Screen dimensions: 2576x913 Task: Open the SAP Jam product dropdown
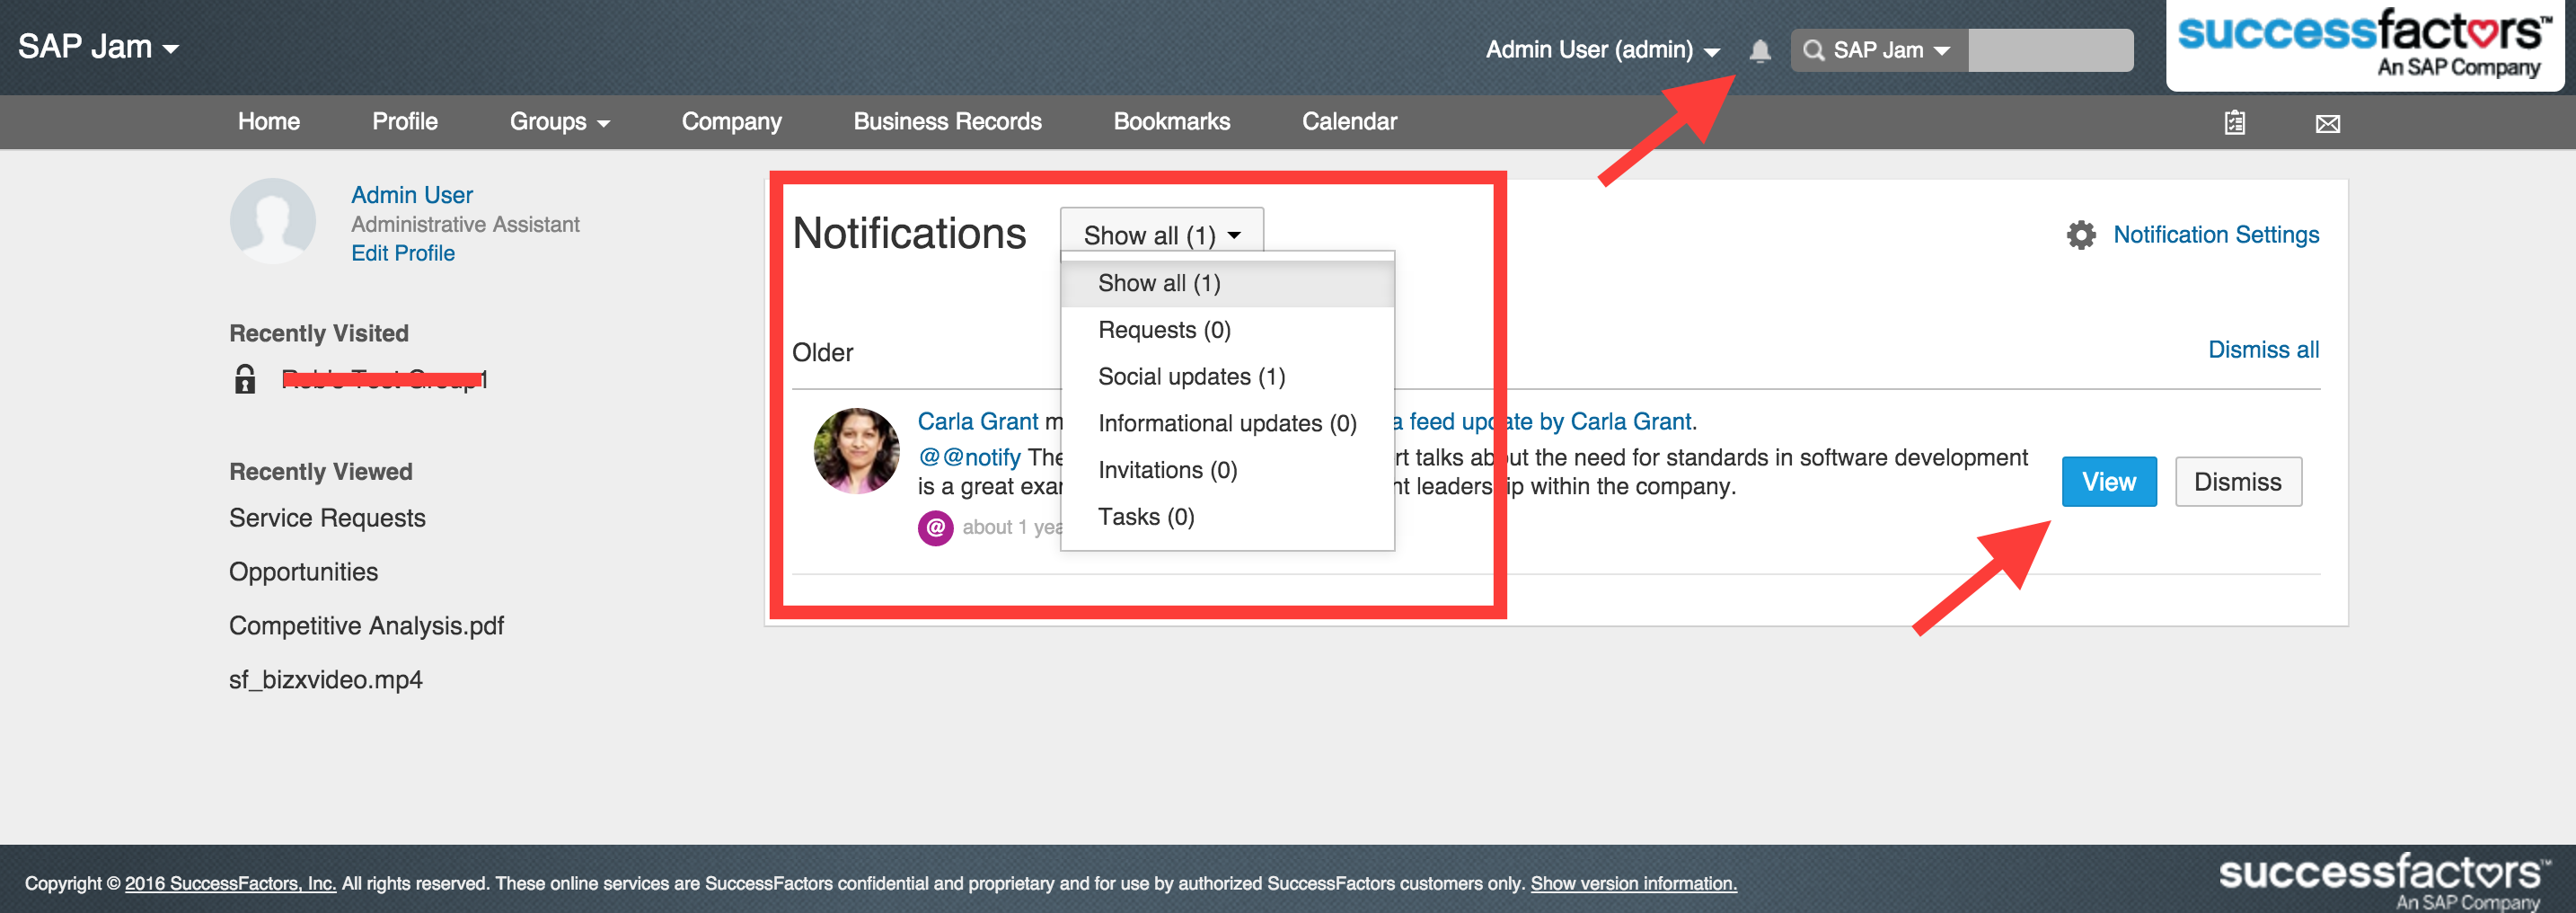point(98,47)
